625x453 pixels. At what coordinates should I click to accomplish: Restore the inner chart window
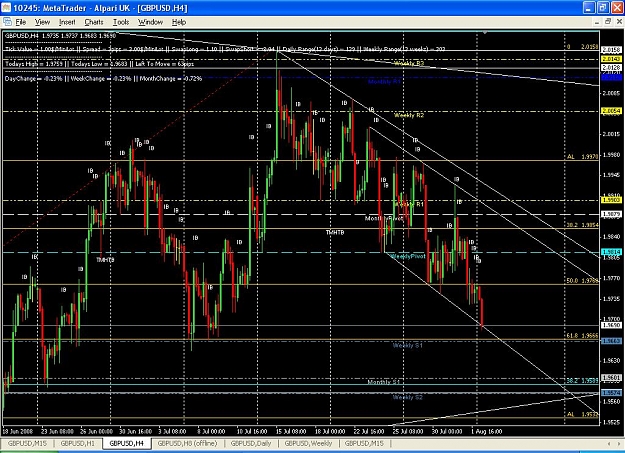(607, 22)
